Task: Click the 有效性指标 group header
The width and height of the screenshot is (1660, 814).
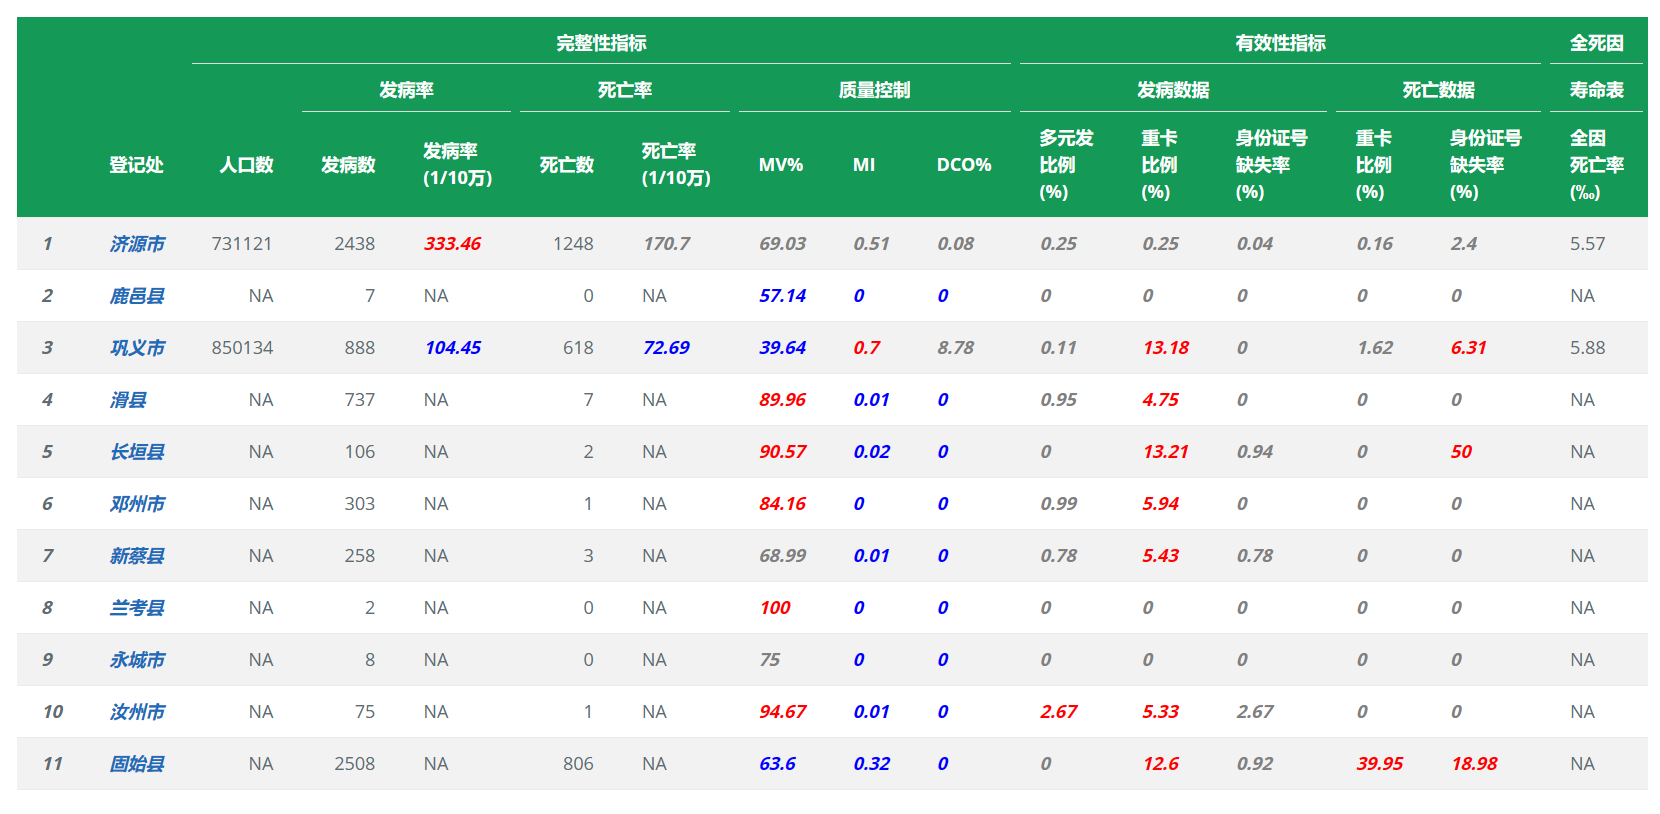Action: pyautogui.click(x=1280, y=43)
